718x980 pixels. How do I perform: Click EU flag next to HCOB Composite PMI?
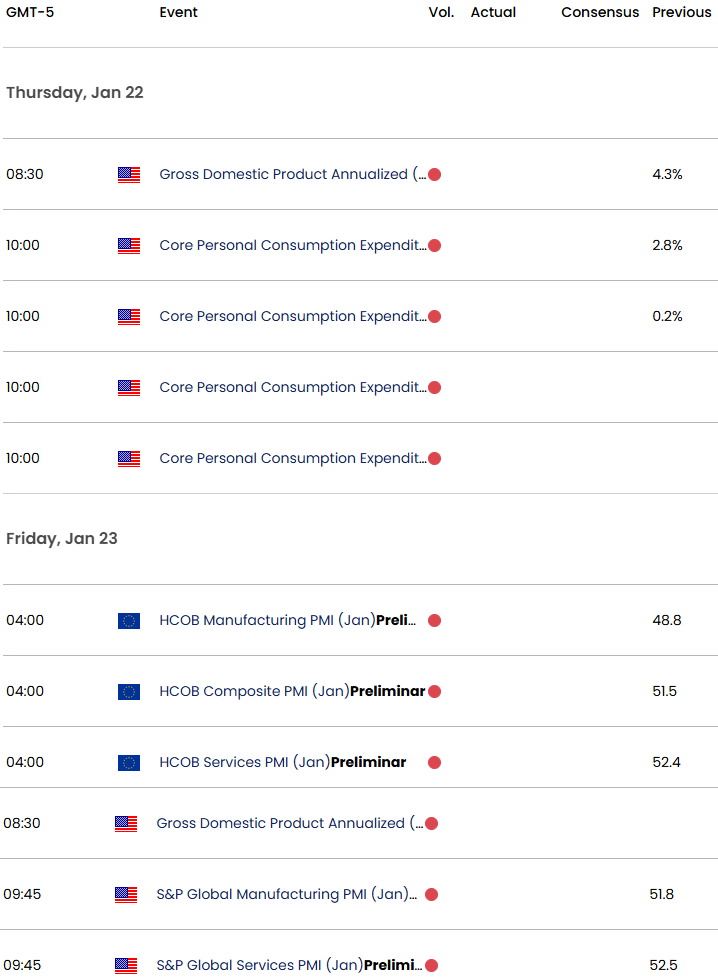[128, 692]
